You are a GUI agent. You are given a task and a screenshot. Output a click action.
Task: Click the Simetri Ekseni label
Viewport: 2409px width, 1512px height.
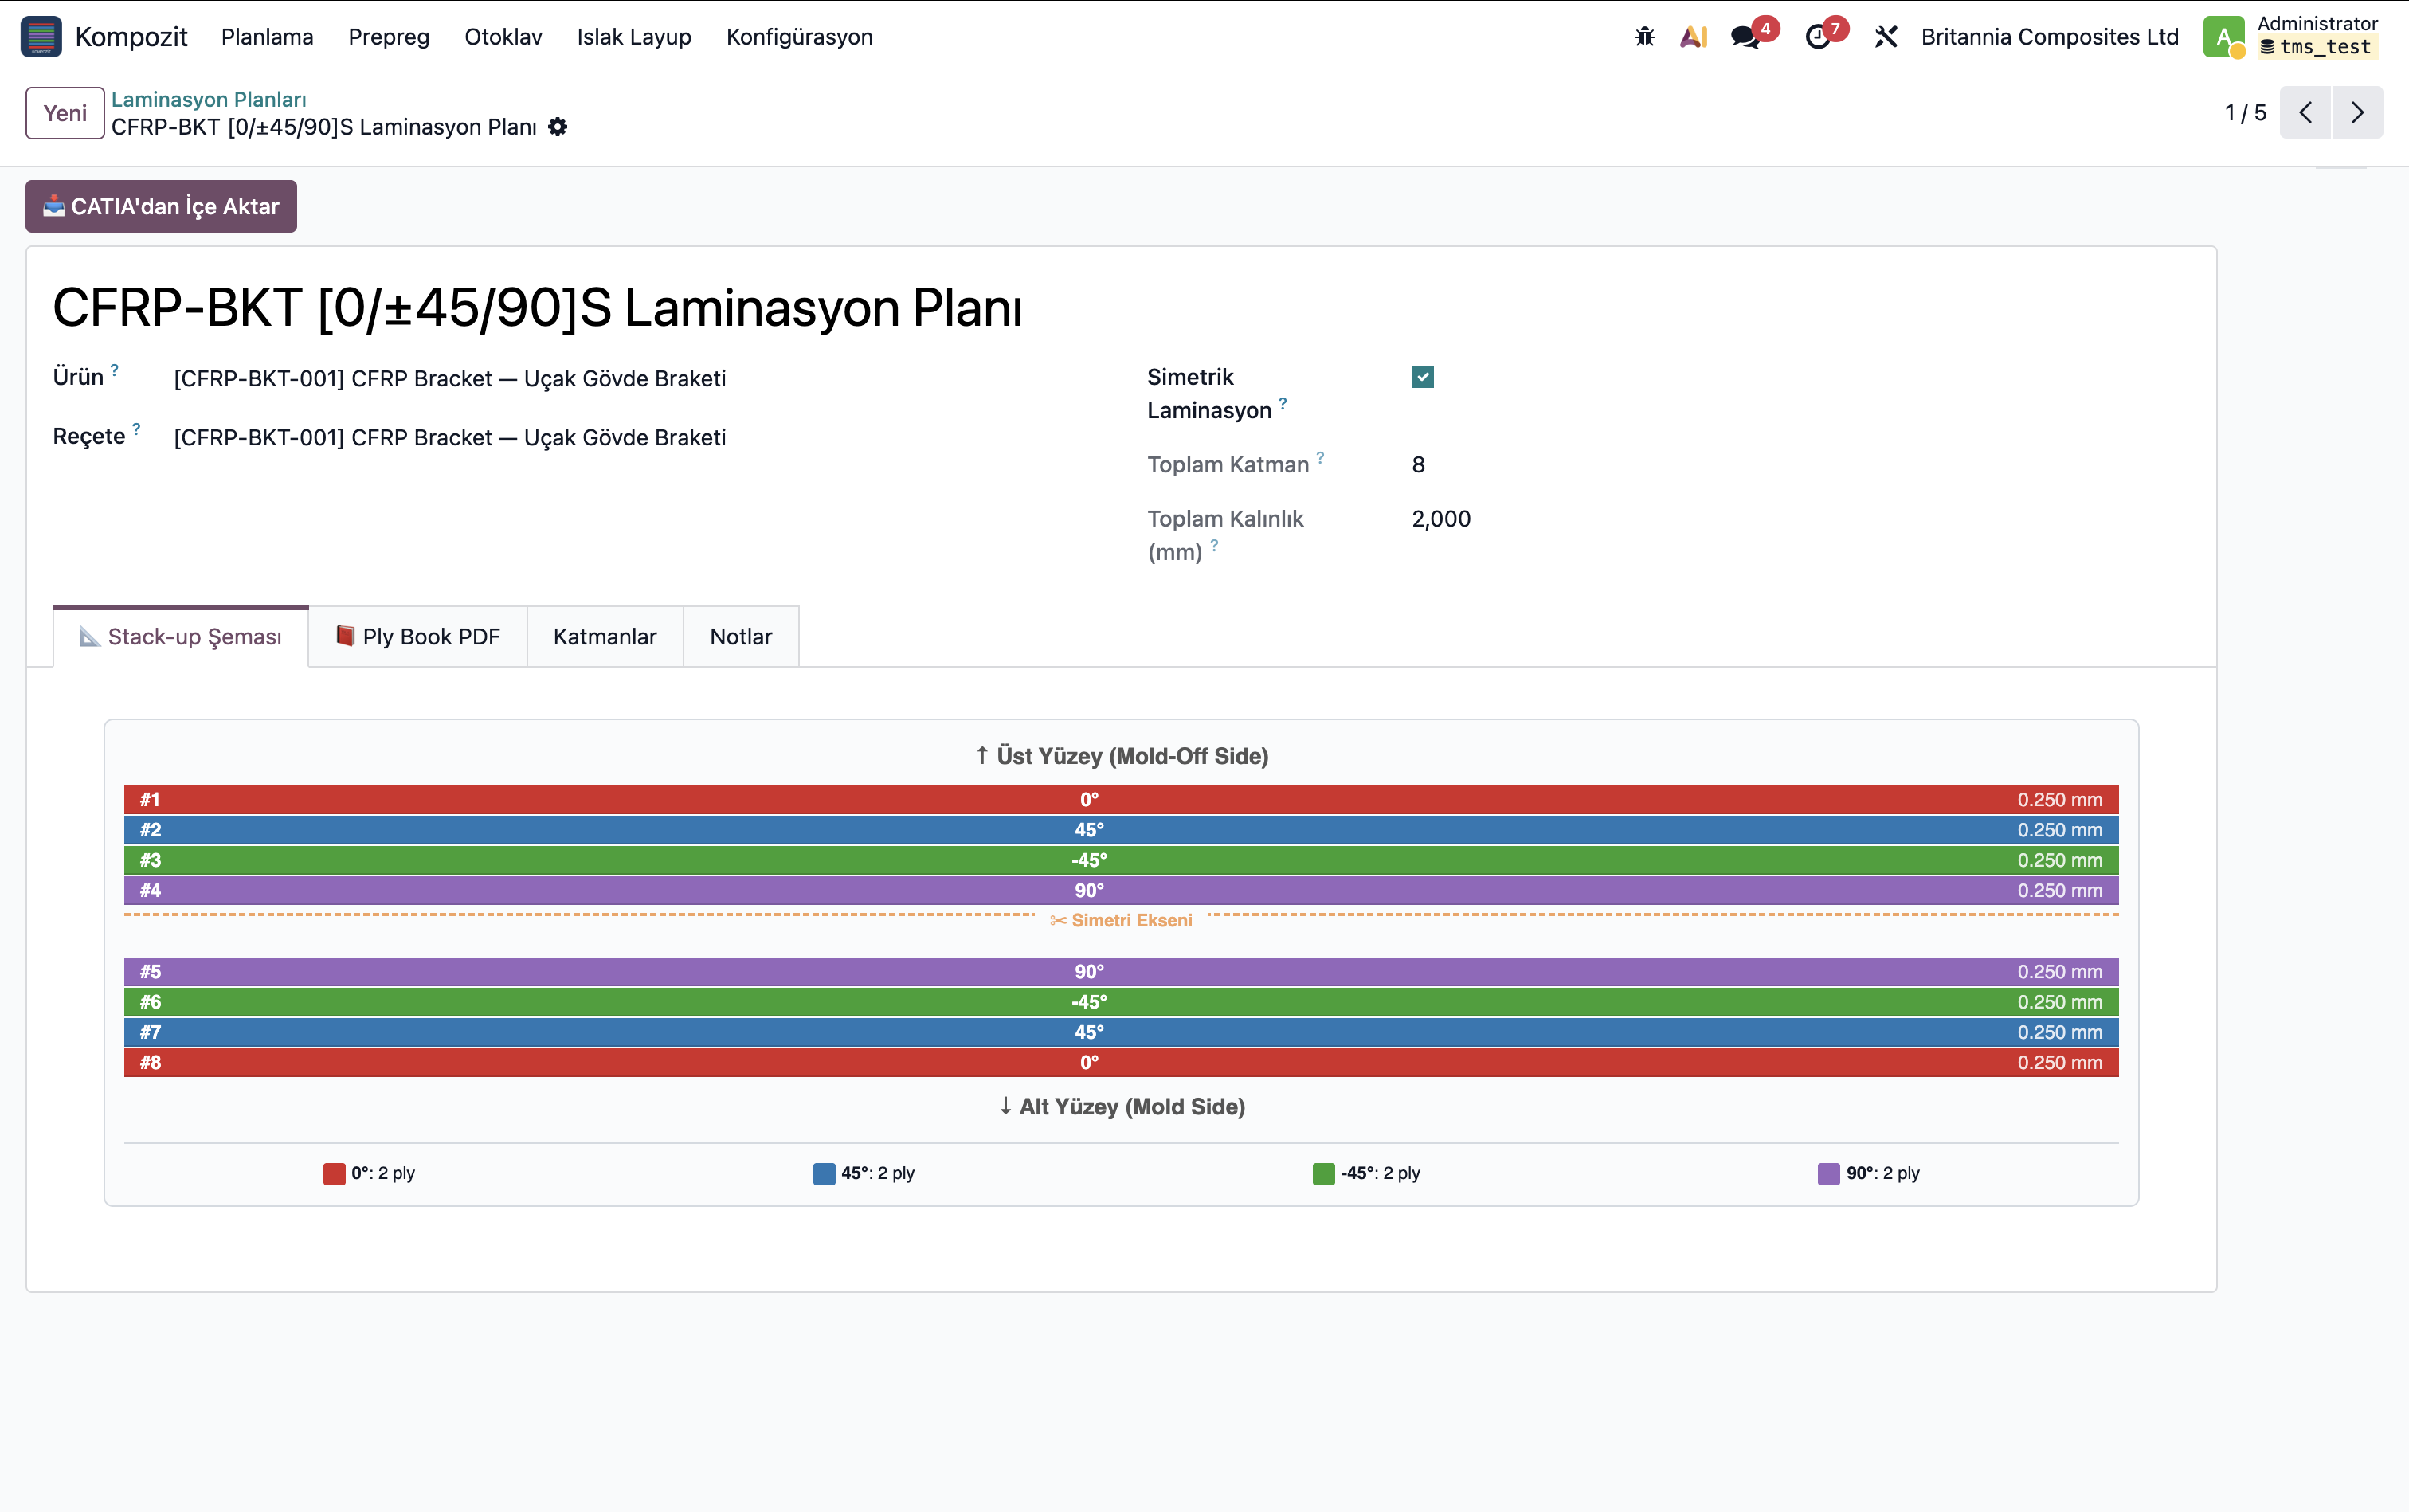1121,920
